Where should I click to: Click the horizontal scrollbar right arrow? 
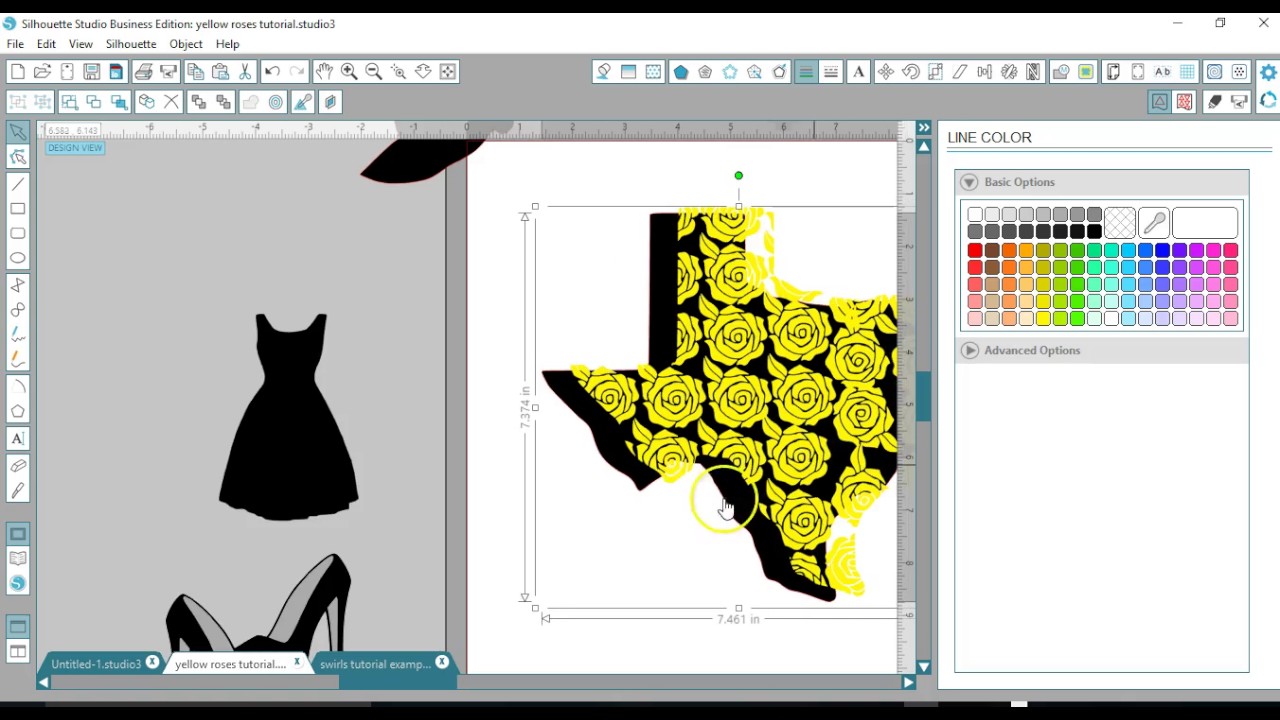pos(908,682)
